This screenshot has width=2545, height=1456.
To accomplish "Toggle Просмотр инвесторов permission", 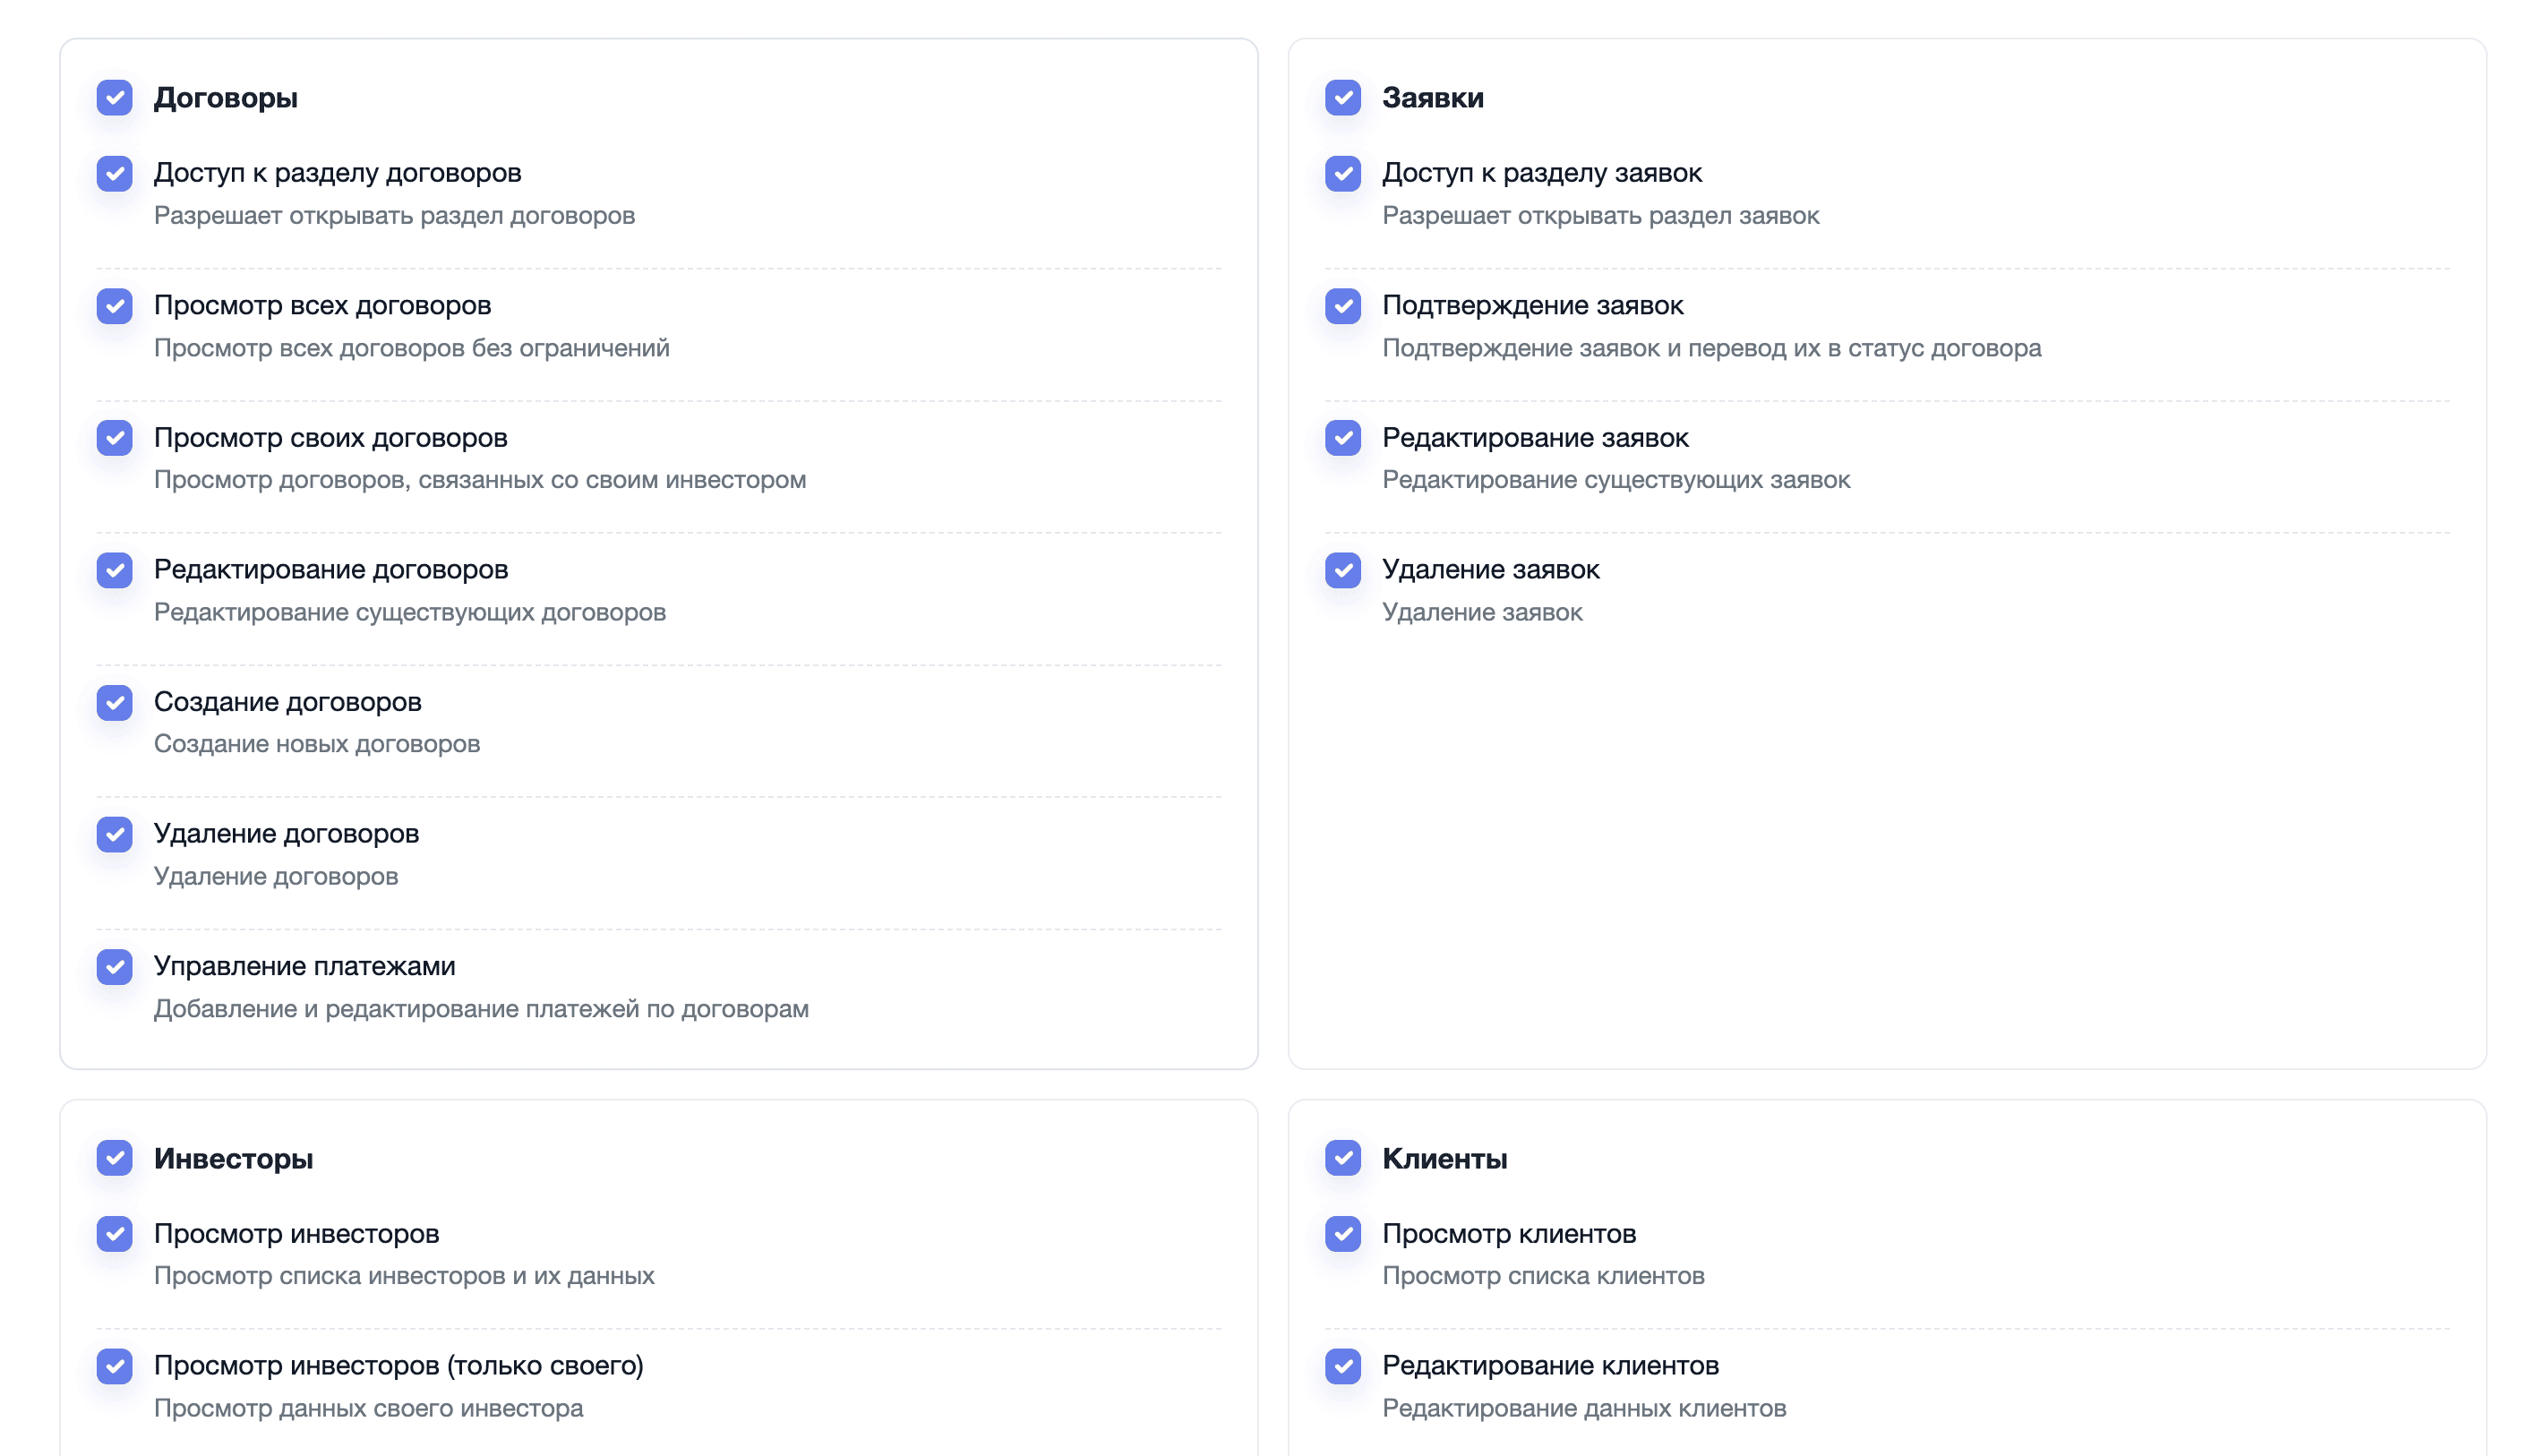I will click(x=114, y=1234).
